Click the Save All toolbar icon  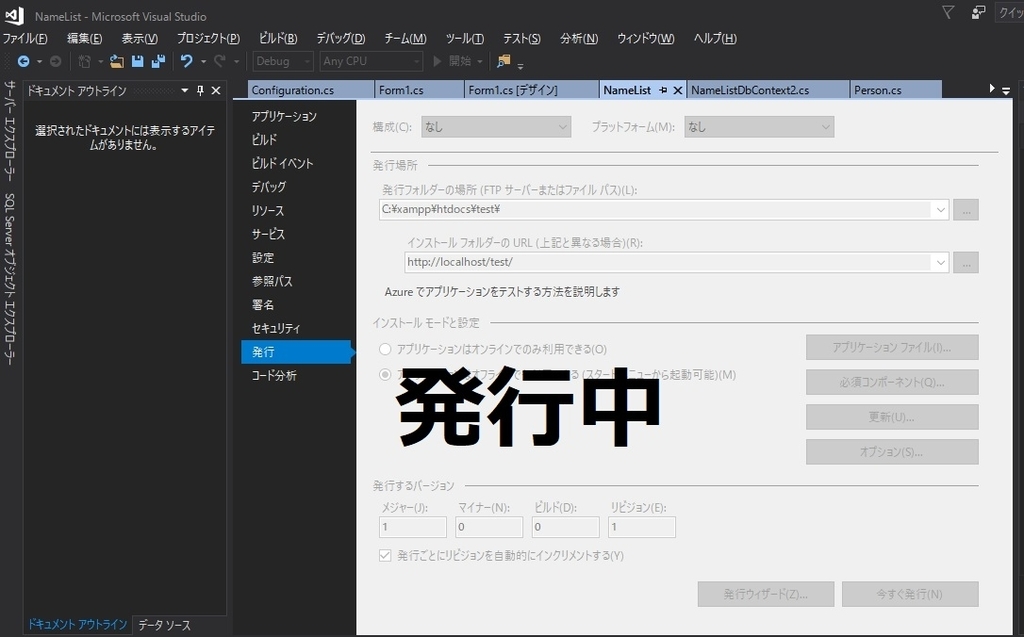coord(160,61)
